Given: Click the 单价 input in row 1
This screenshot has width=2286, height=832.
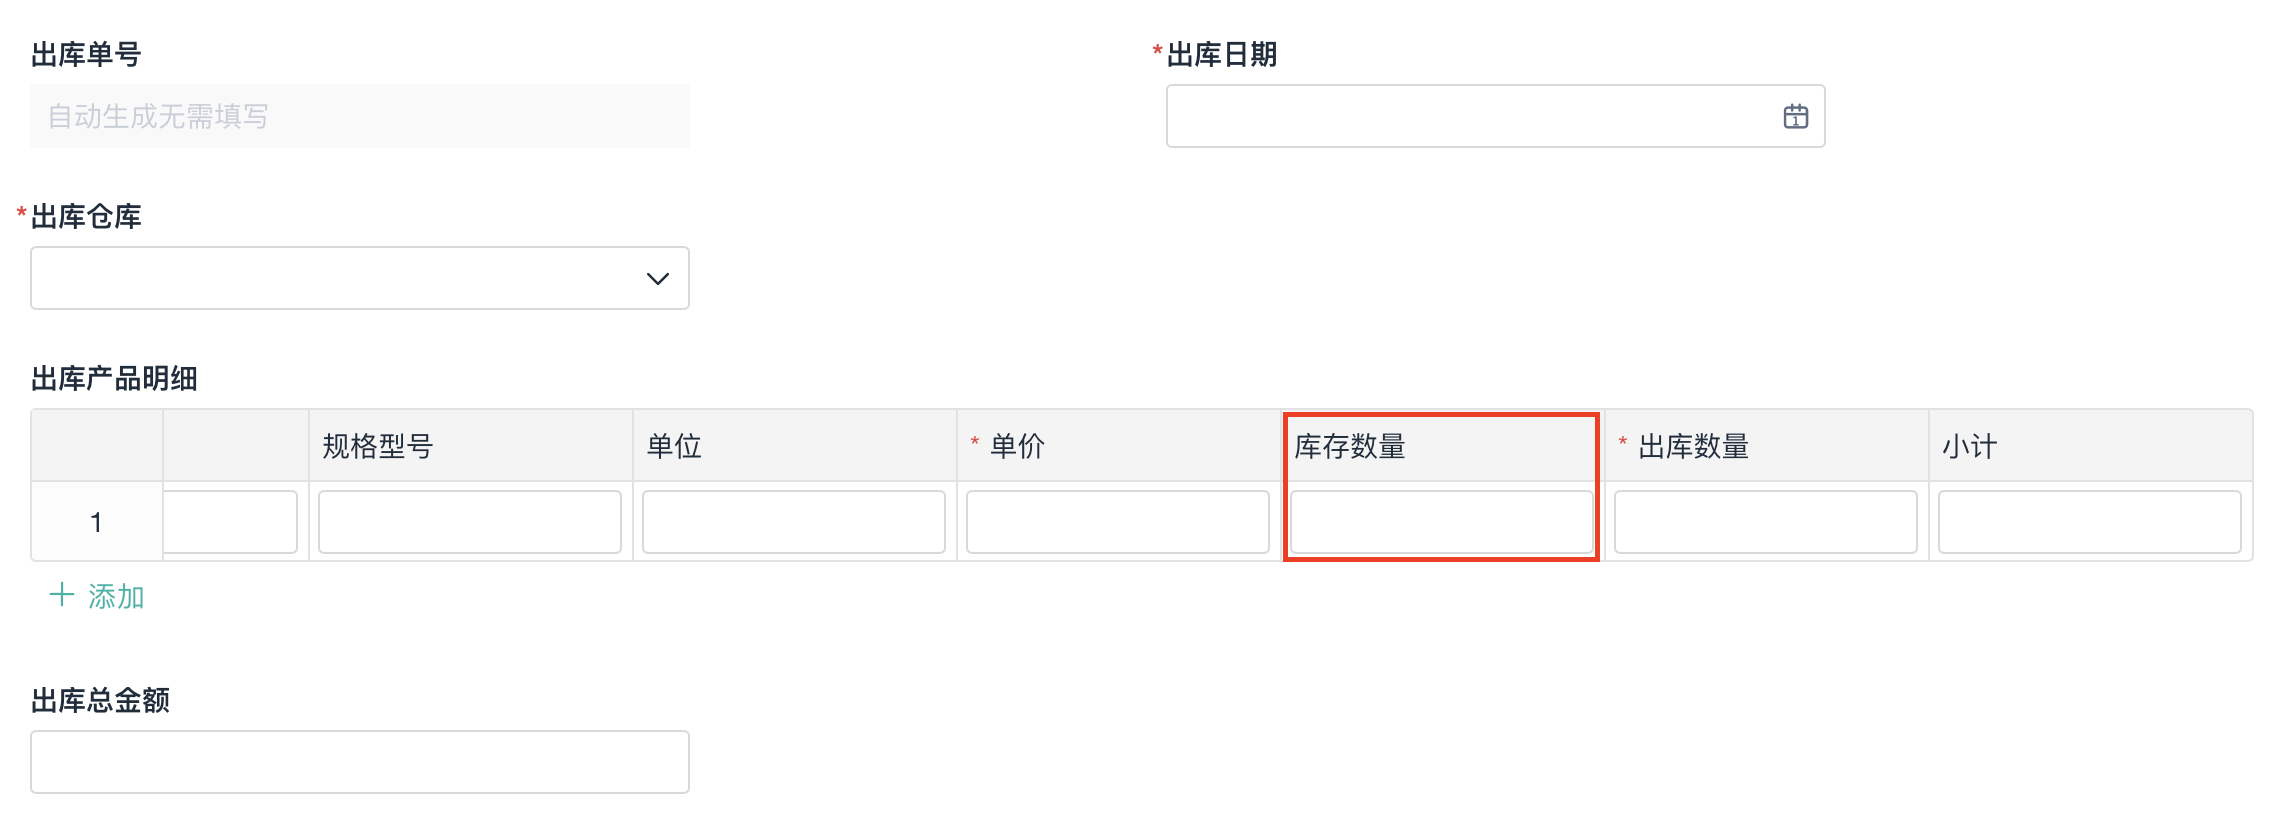Looking at the screenshot, I should click(1118, 522).
